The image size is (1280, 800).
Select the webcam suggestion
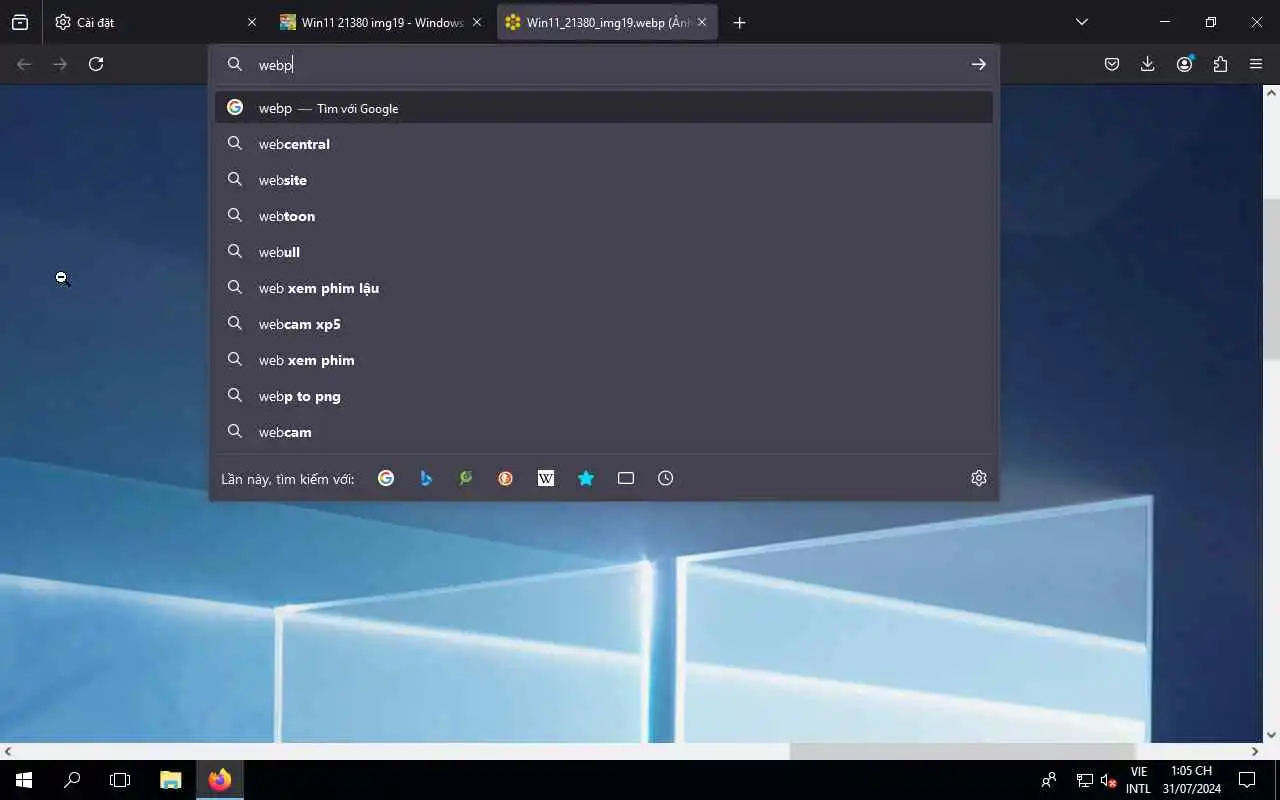click(x=604, y=432)
